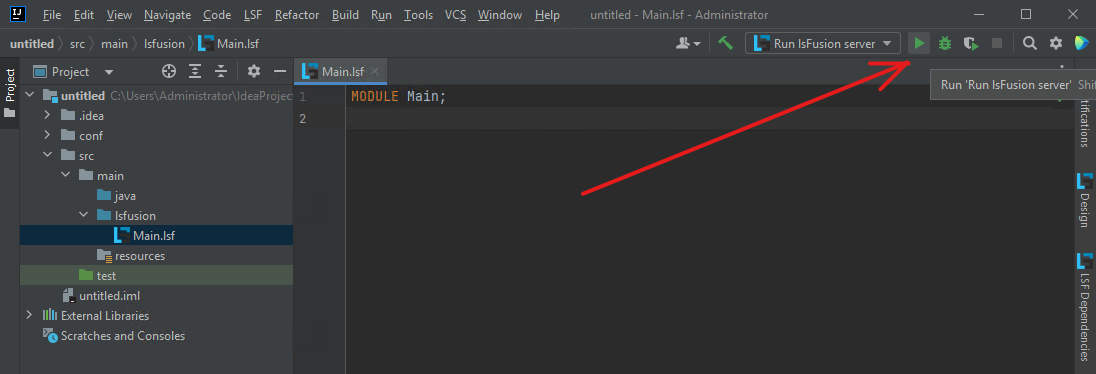Click line 2 in the code editor

tap(709, 118)
